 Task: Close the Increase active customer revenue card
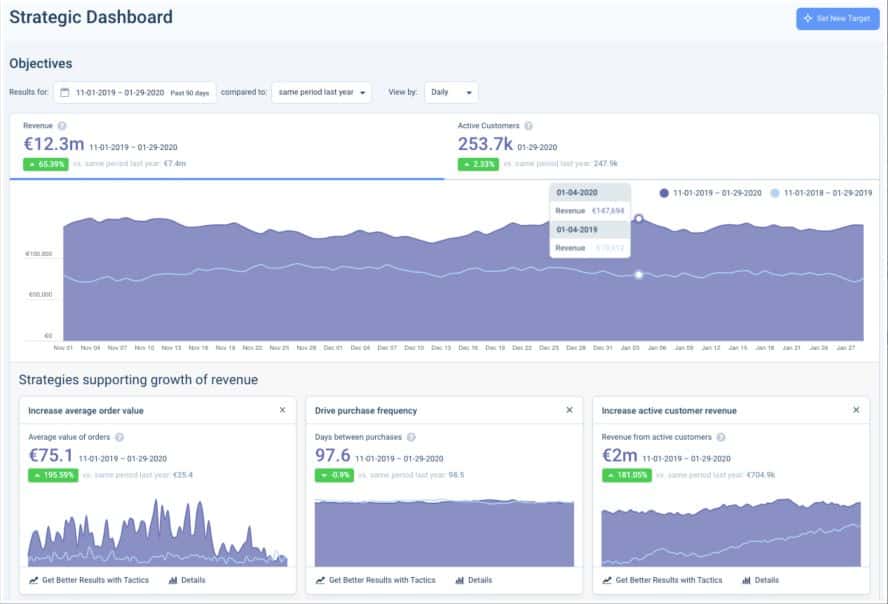coord(856,410)
